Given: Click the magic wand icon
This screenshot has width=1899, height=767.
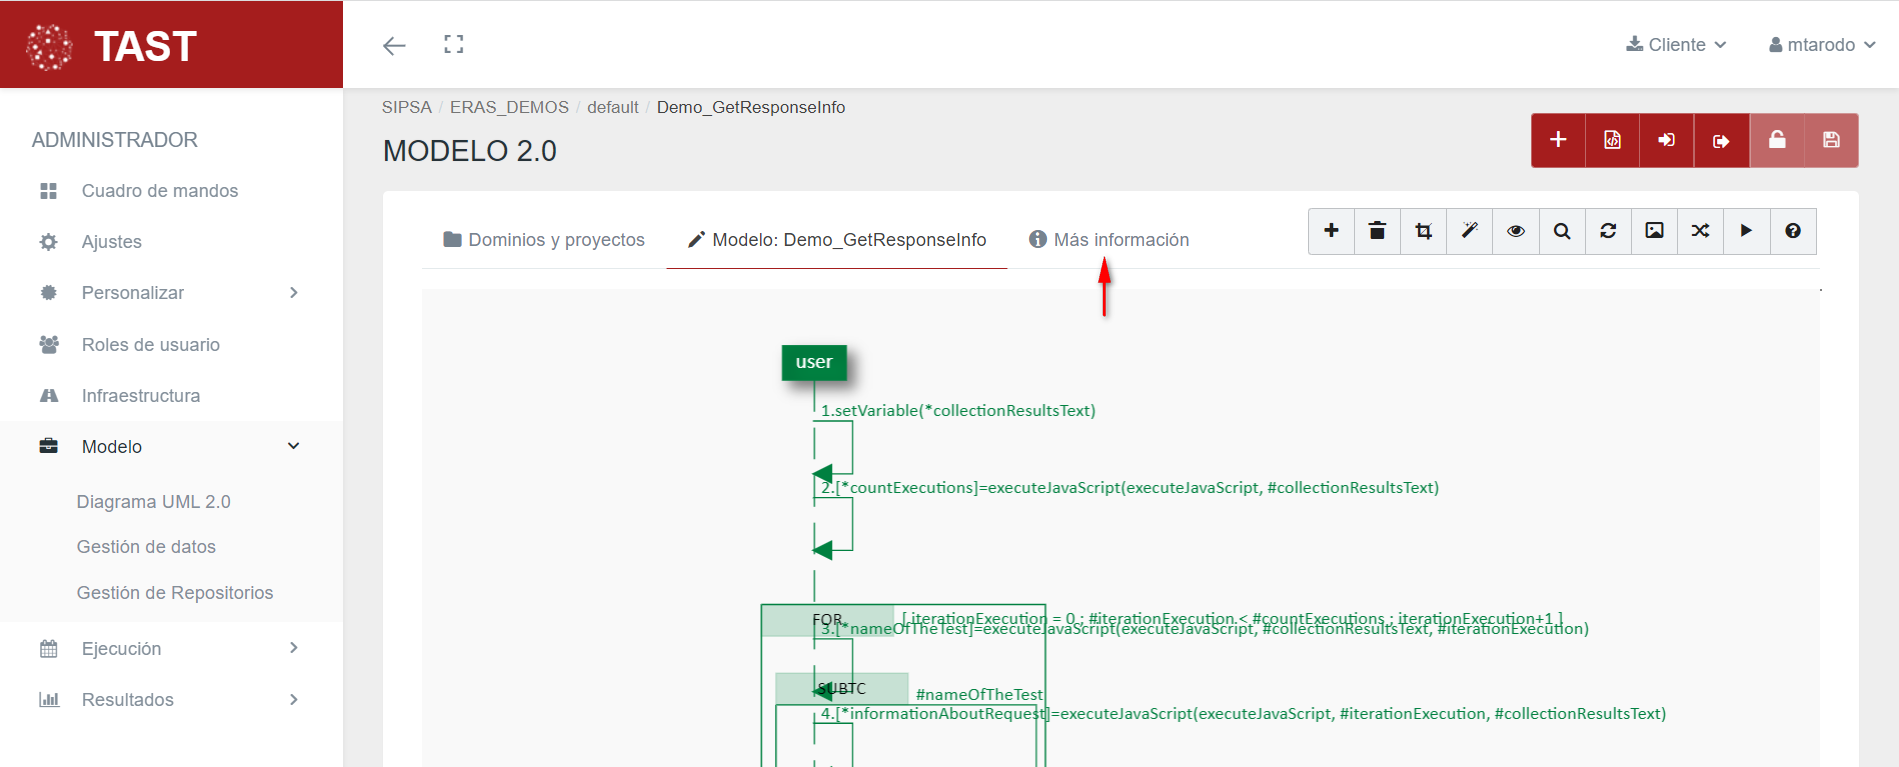Looking at the screenshot, I should click(1469, 231).
